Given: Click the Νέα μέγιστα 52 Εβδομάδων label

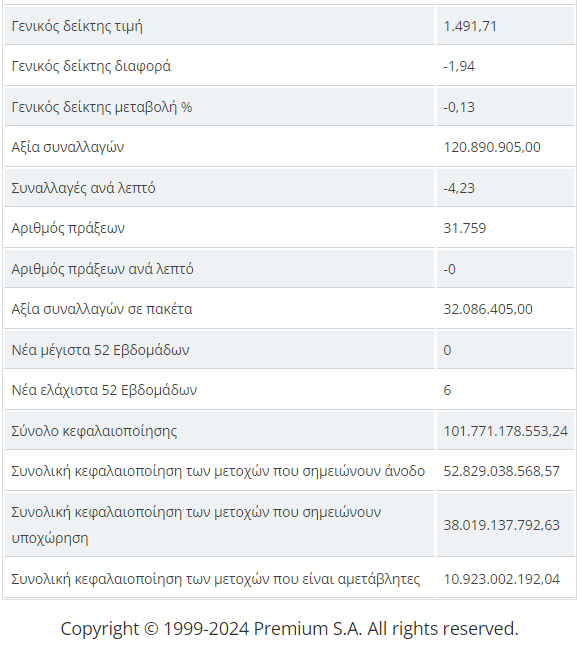Looking at the screenshot, I should coord(100,350).
